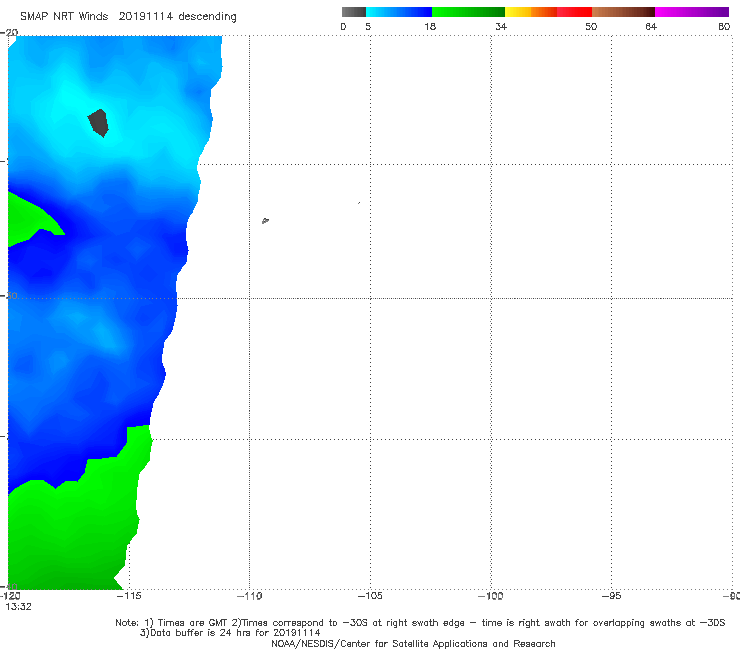The width and height of the screenshot is (740, 650).
Task: Click the brown 50-64 color bar segment
Action: tap(623, 12)
